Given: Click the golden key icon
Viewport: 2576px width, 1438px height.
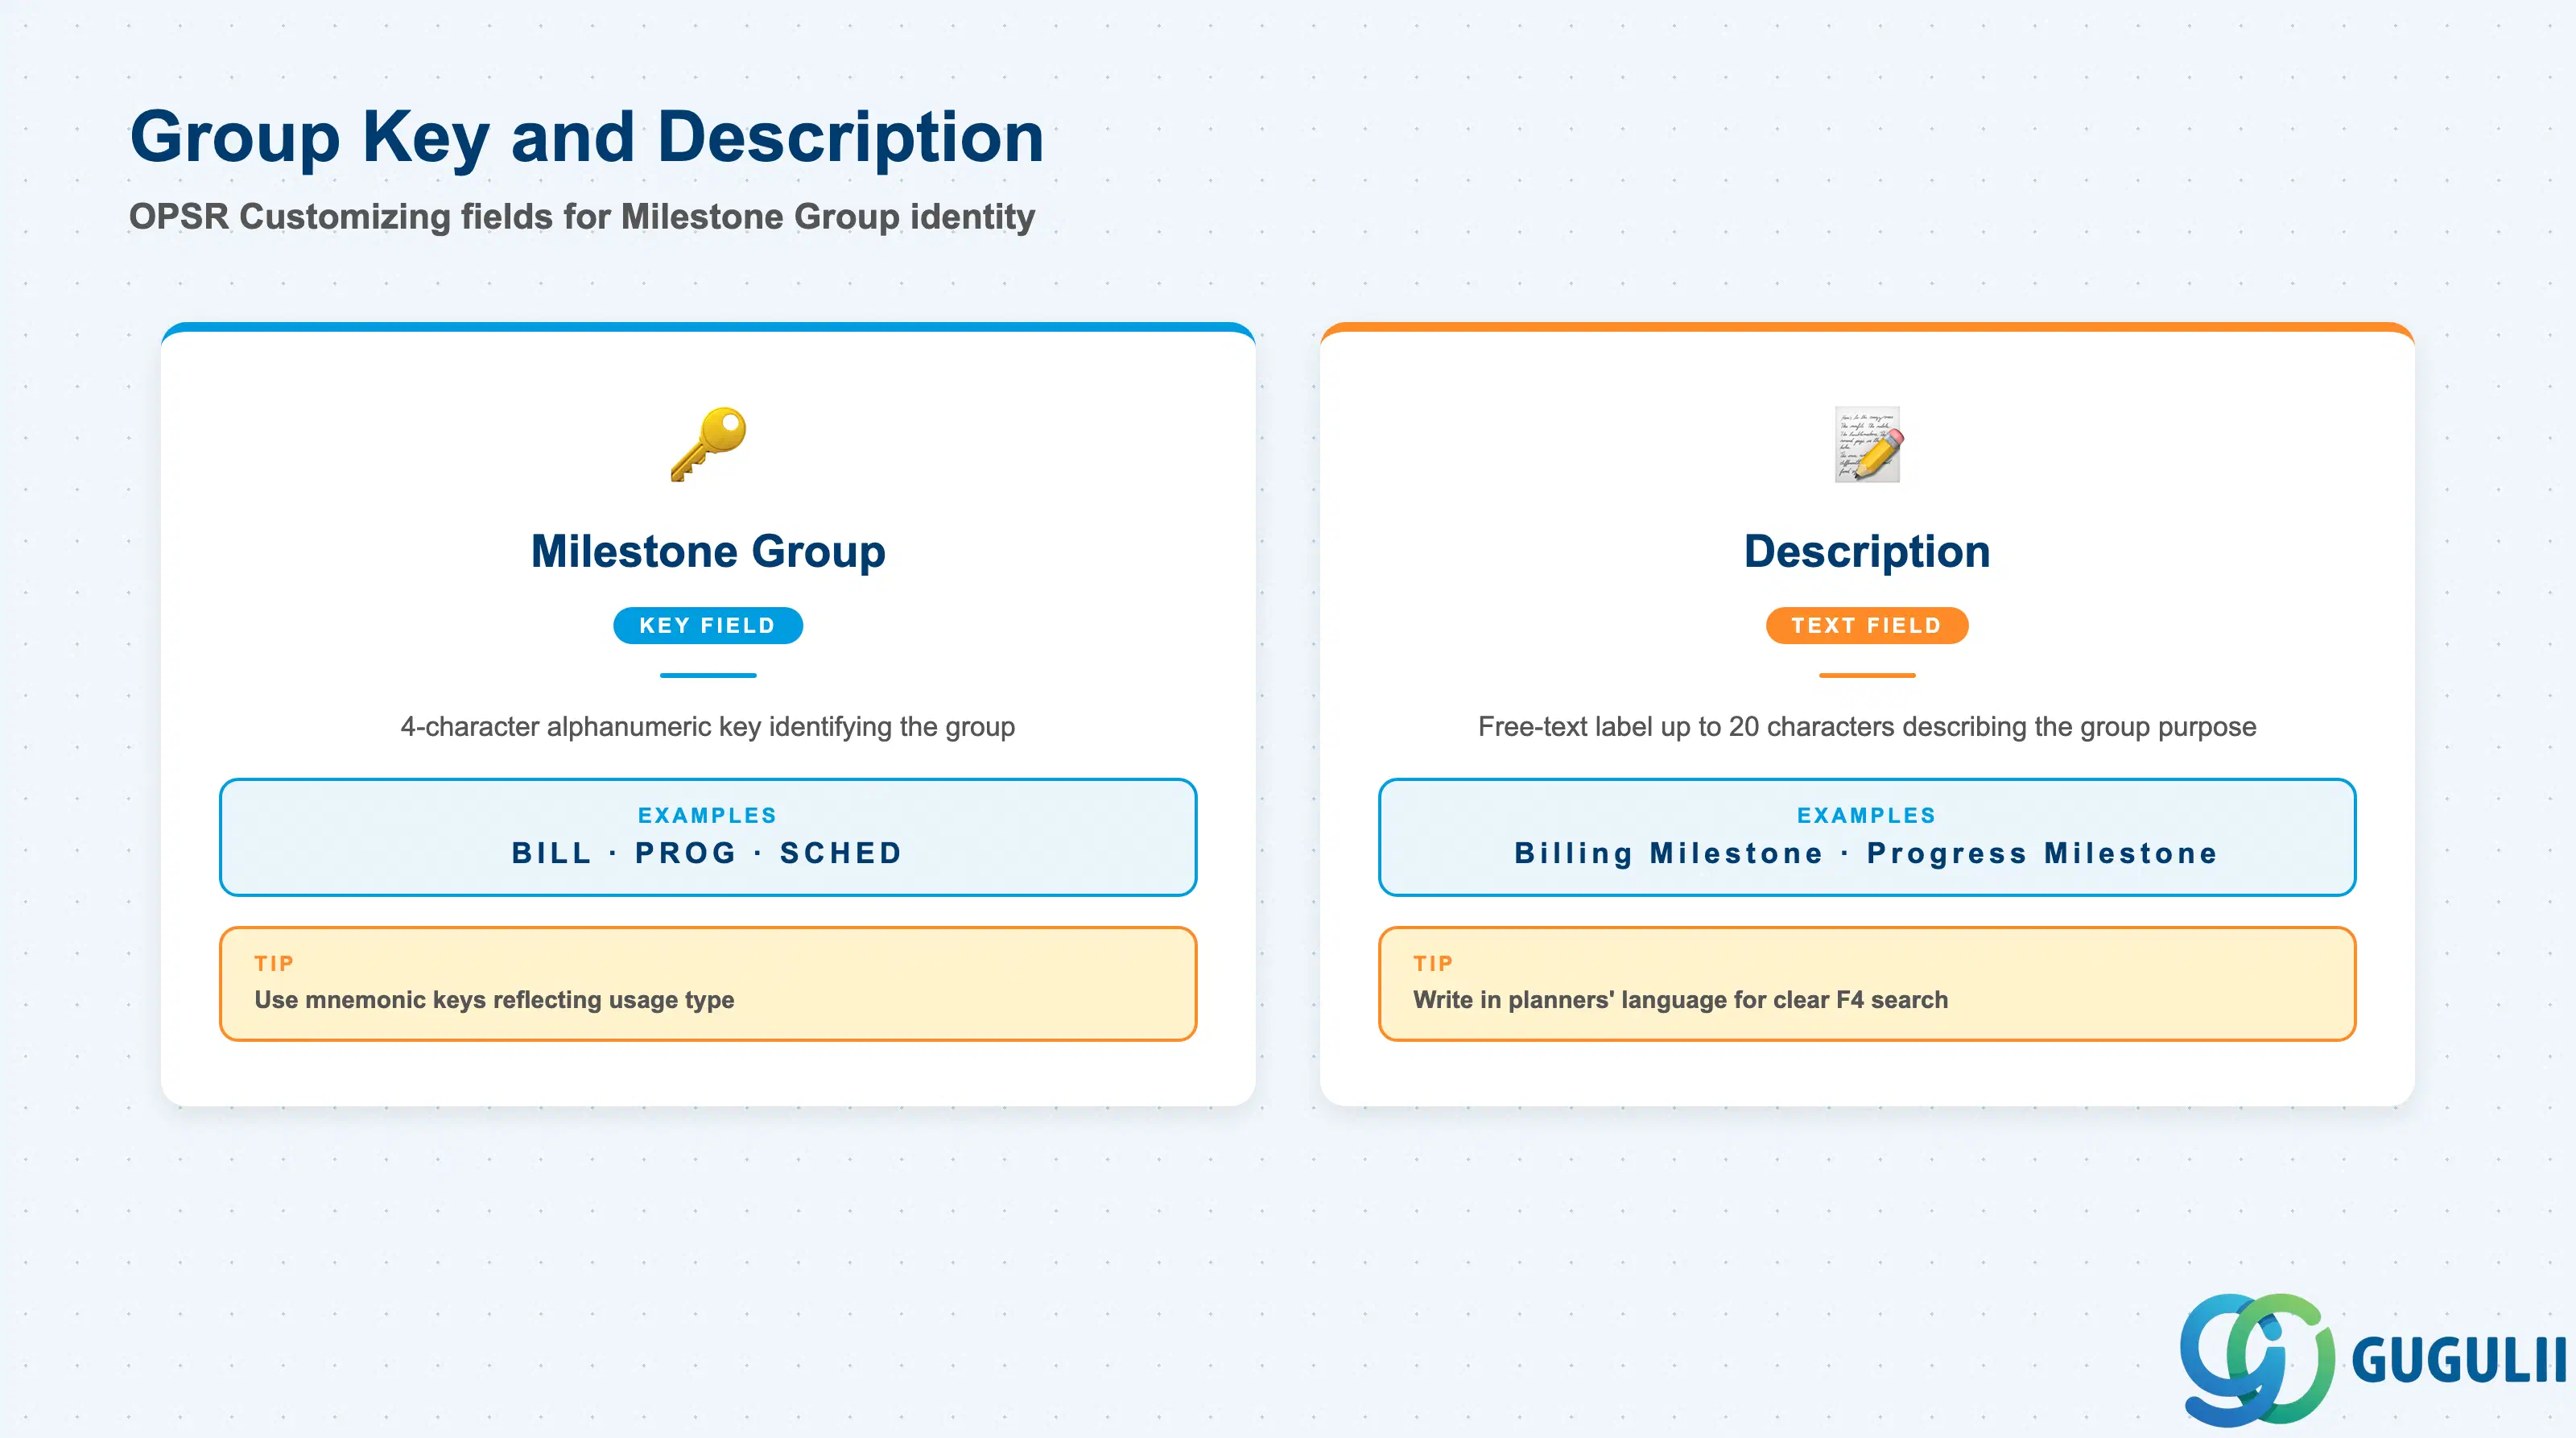Looking at the screenshot, I should tap(708, 444).
